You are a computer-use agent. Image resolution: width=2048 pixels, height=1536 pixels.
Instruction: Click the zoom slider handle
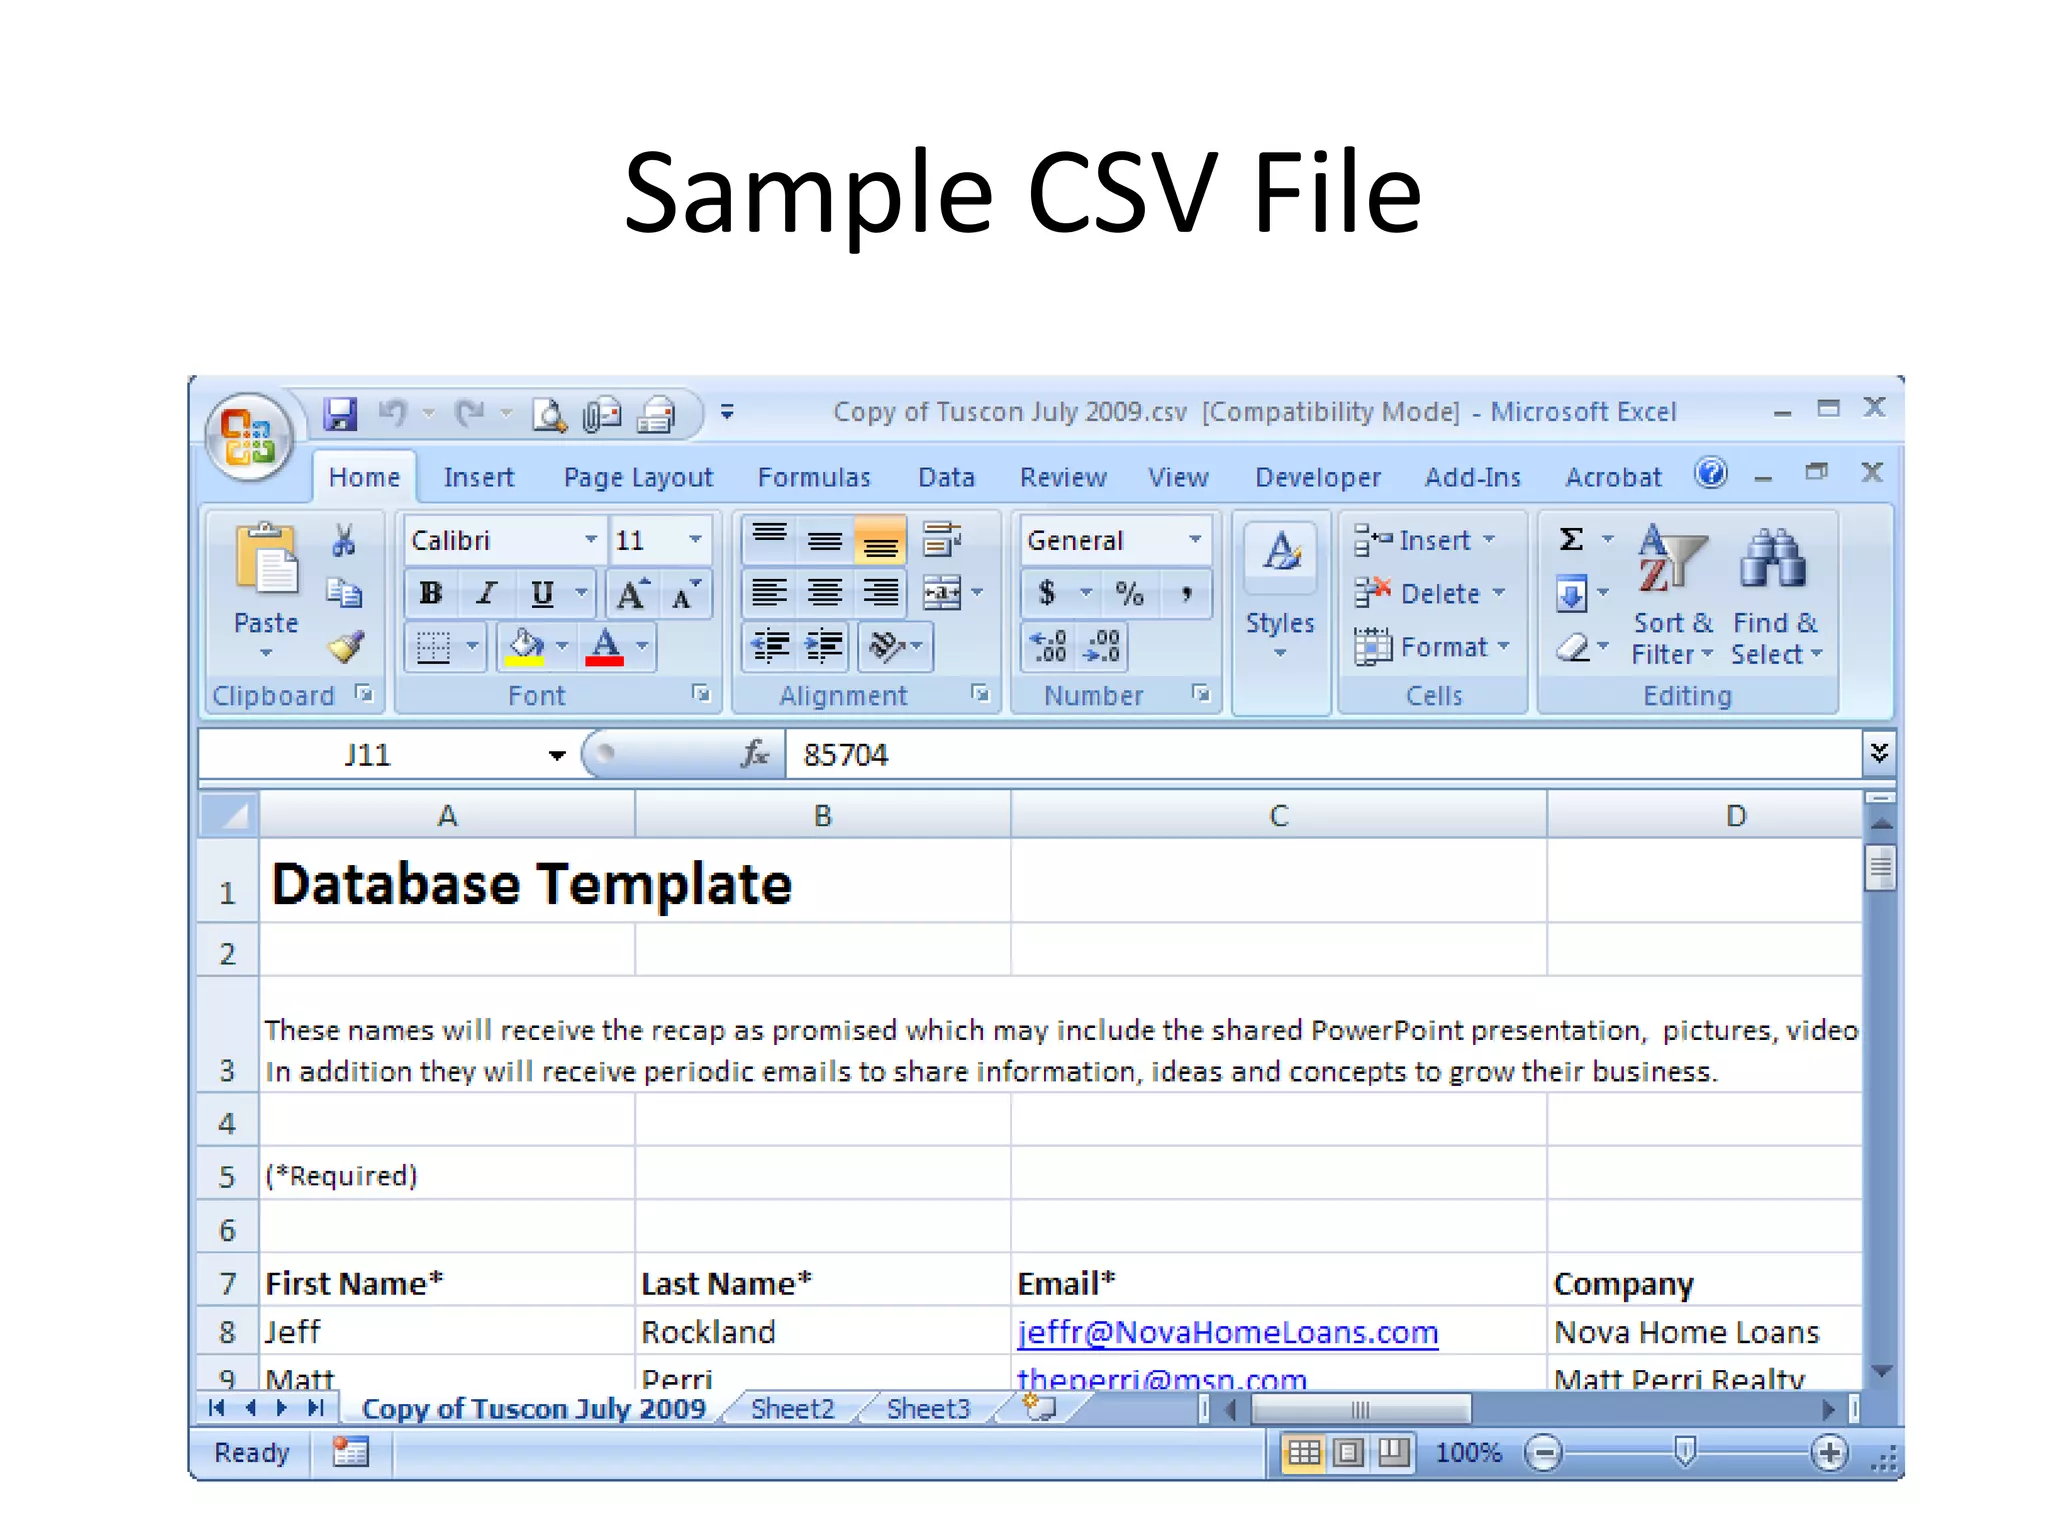click(1685, 1452)
